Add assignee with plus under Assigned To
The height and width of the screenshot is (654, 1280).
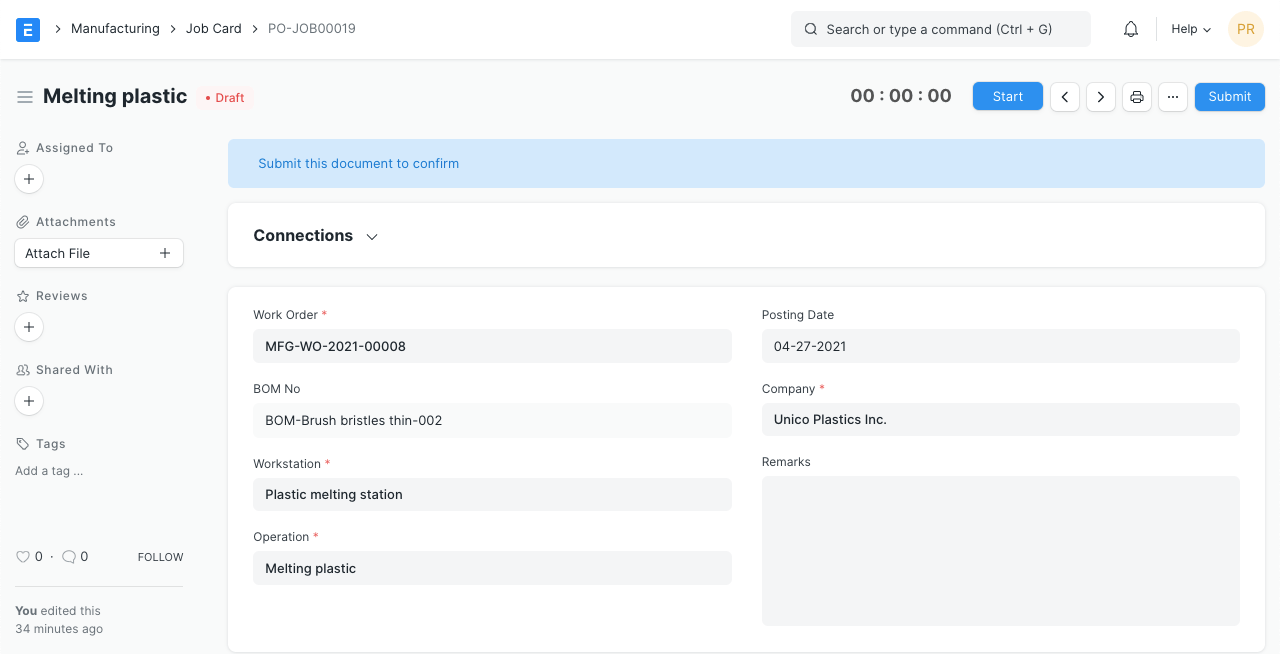[29, 179]
